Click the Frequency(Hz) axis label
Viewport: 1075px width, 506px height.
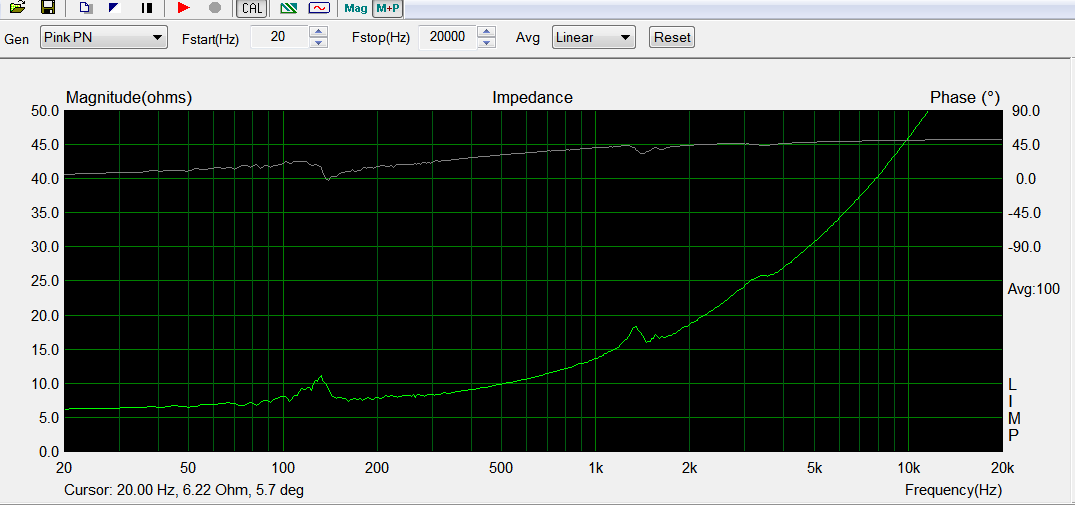click(x=953, y=490)
